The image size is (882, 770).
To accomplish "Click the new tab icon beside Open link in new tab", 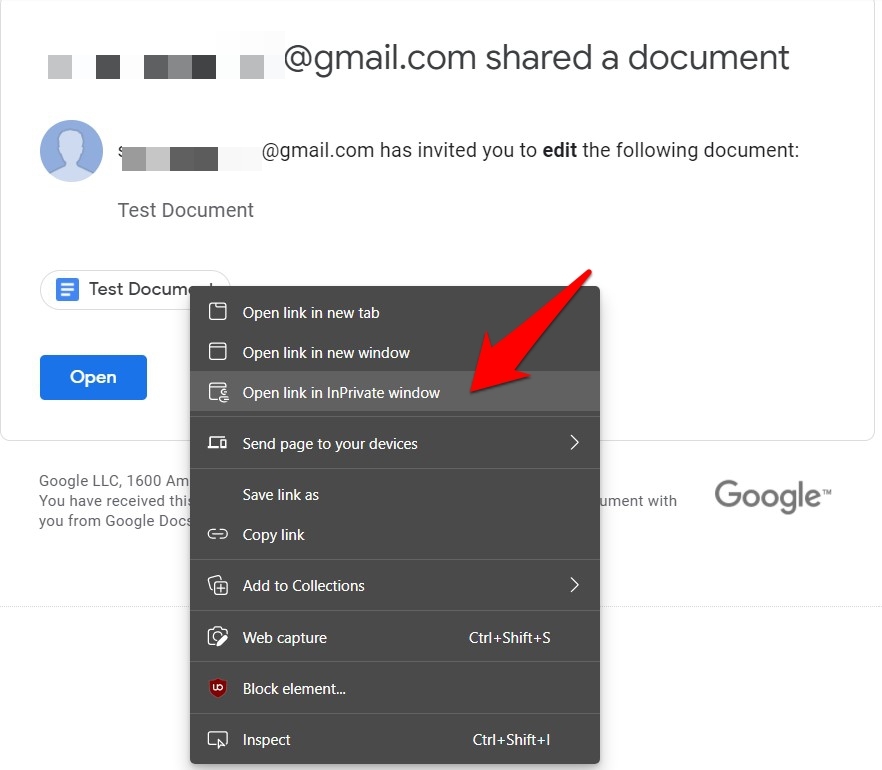I will click(x=218, y=312).
